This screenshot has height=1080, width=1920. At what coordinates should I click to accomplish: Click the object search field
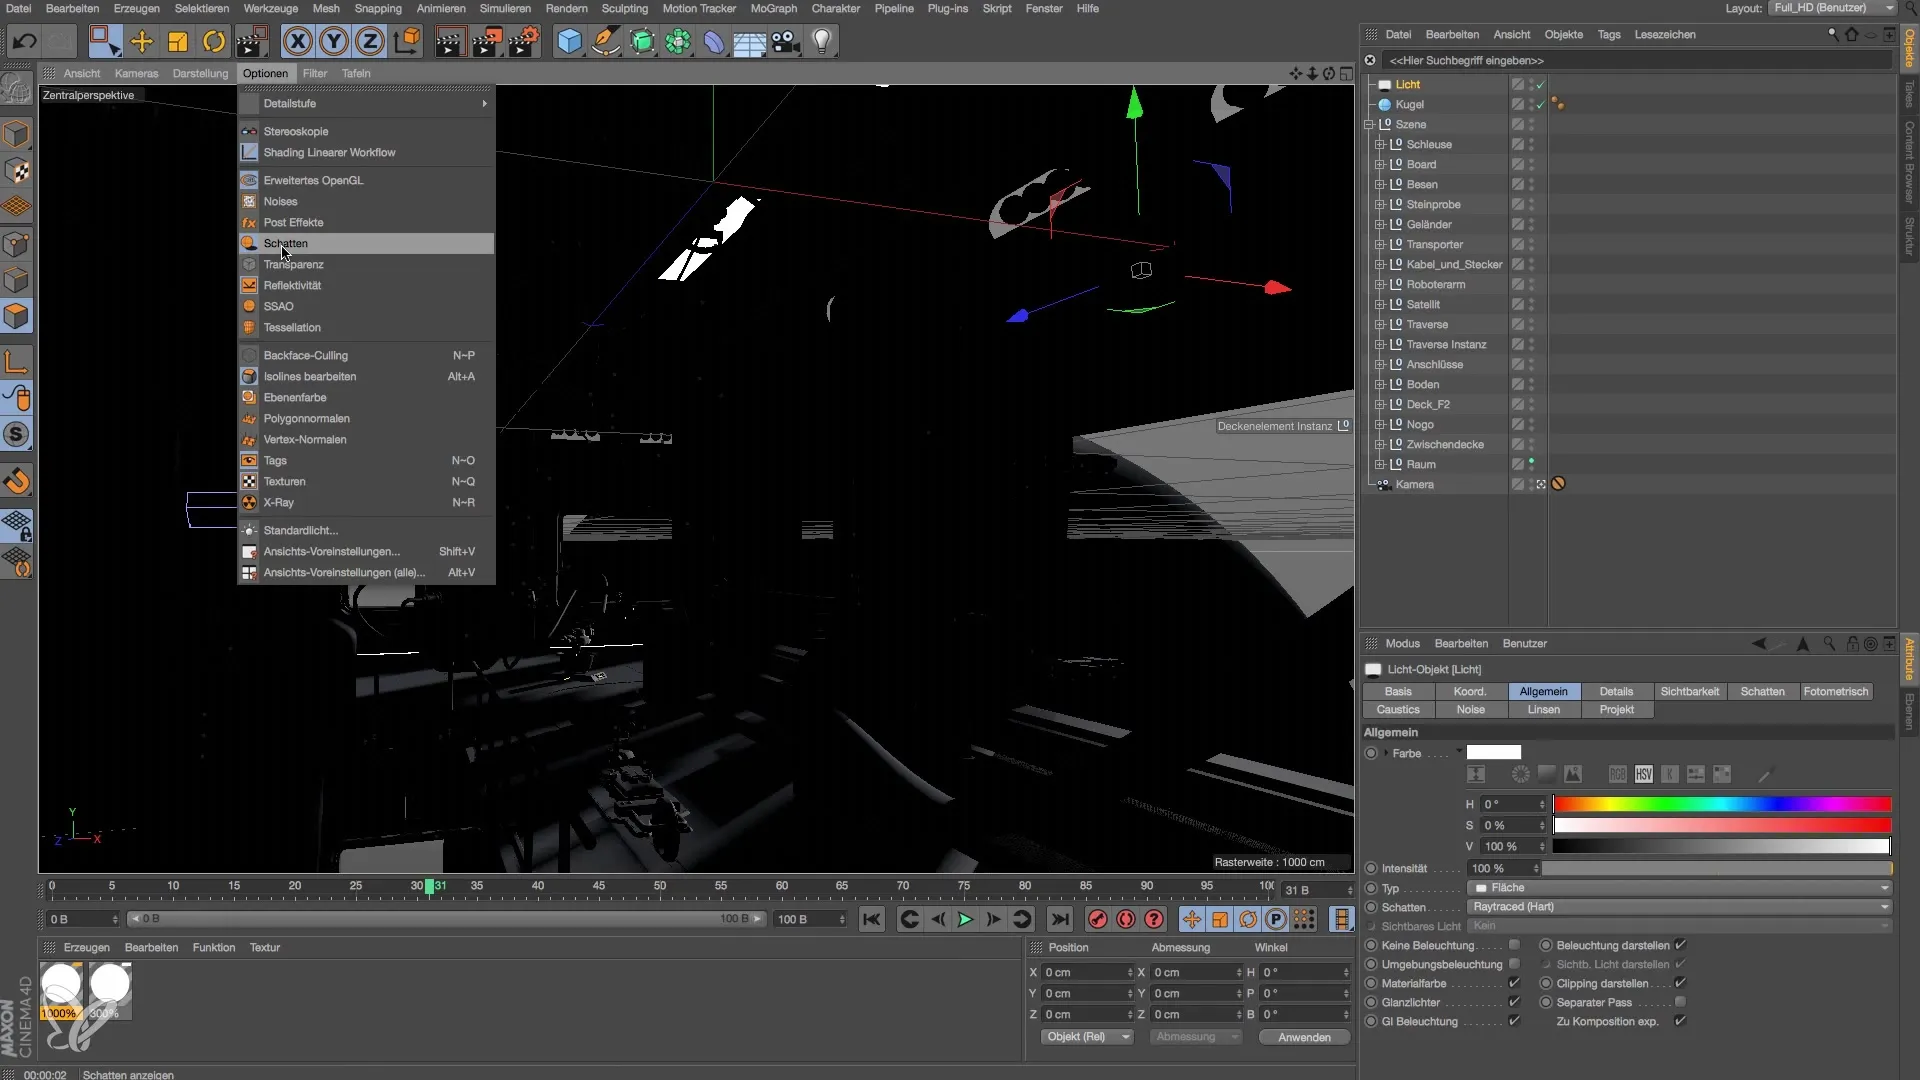[1636, 61]
